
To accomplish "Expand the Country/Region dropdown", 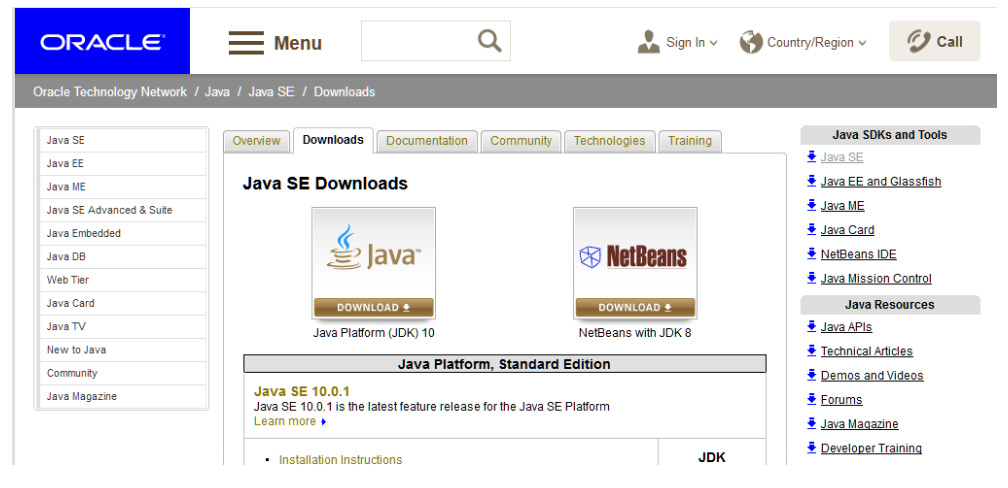I will pyautogui.click(x=862, y=43).
